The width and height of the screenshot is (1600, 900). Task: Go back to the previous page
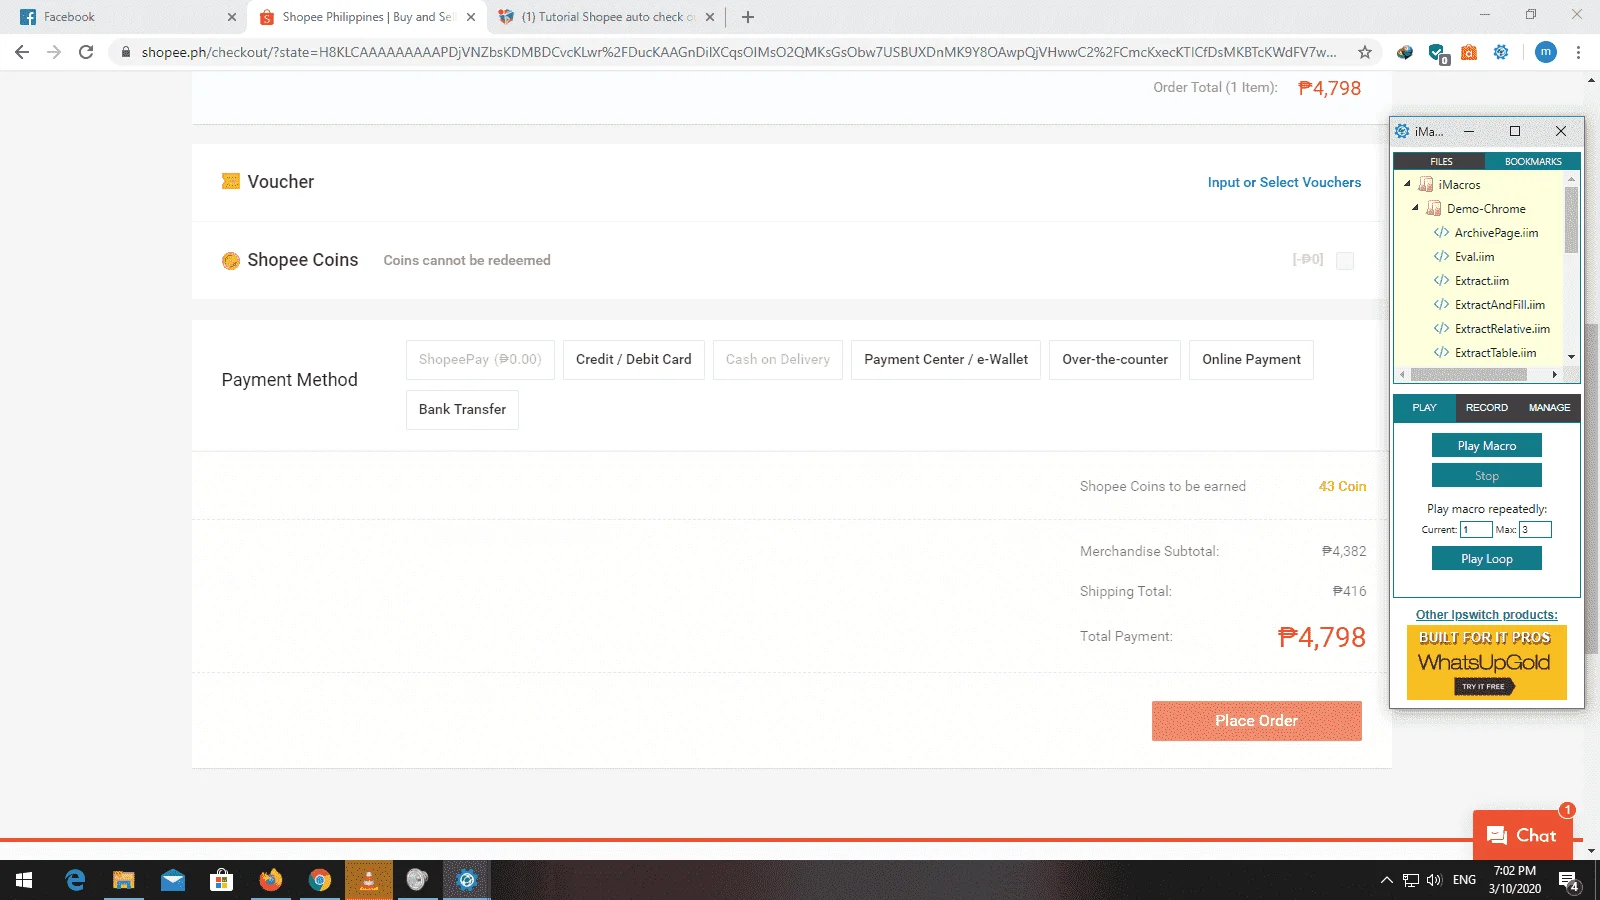(22, 52)
